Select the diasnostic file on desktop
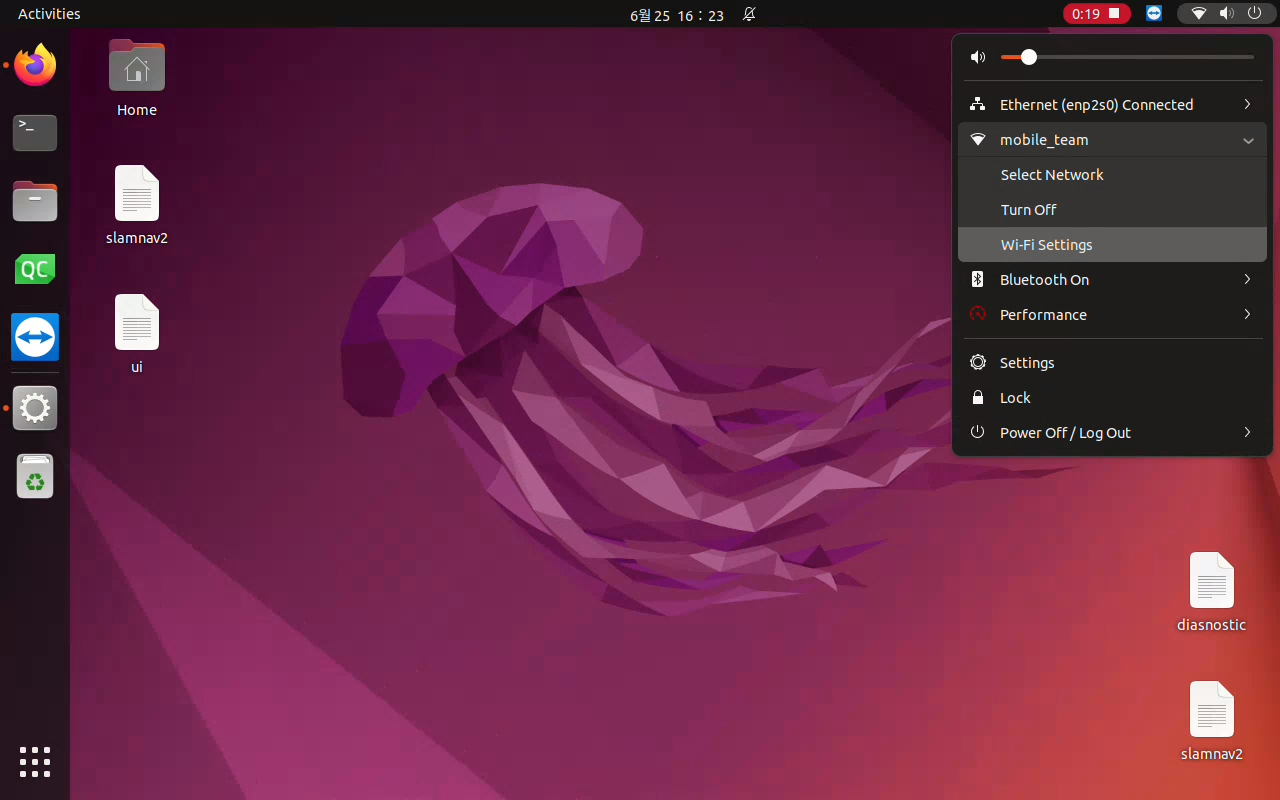Screen dimensions: 1280x800 click(x=1211, y=593)
